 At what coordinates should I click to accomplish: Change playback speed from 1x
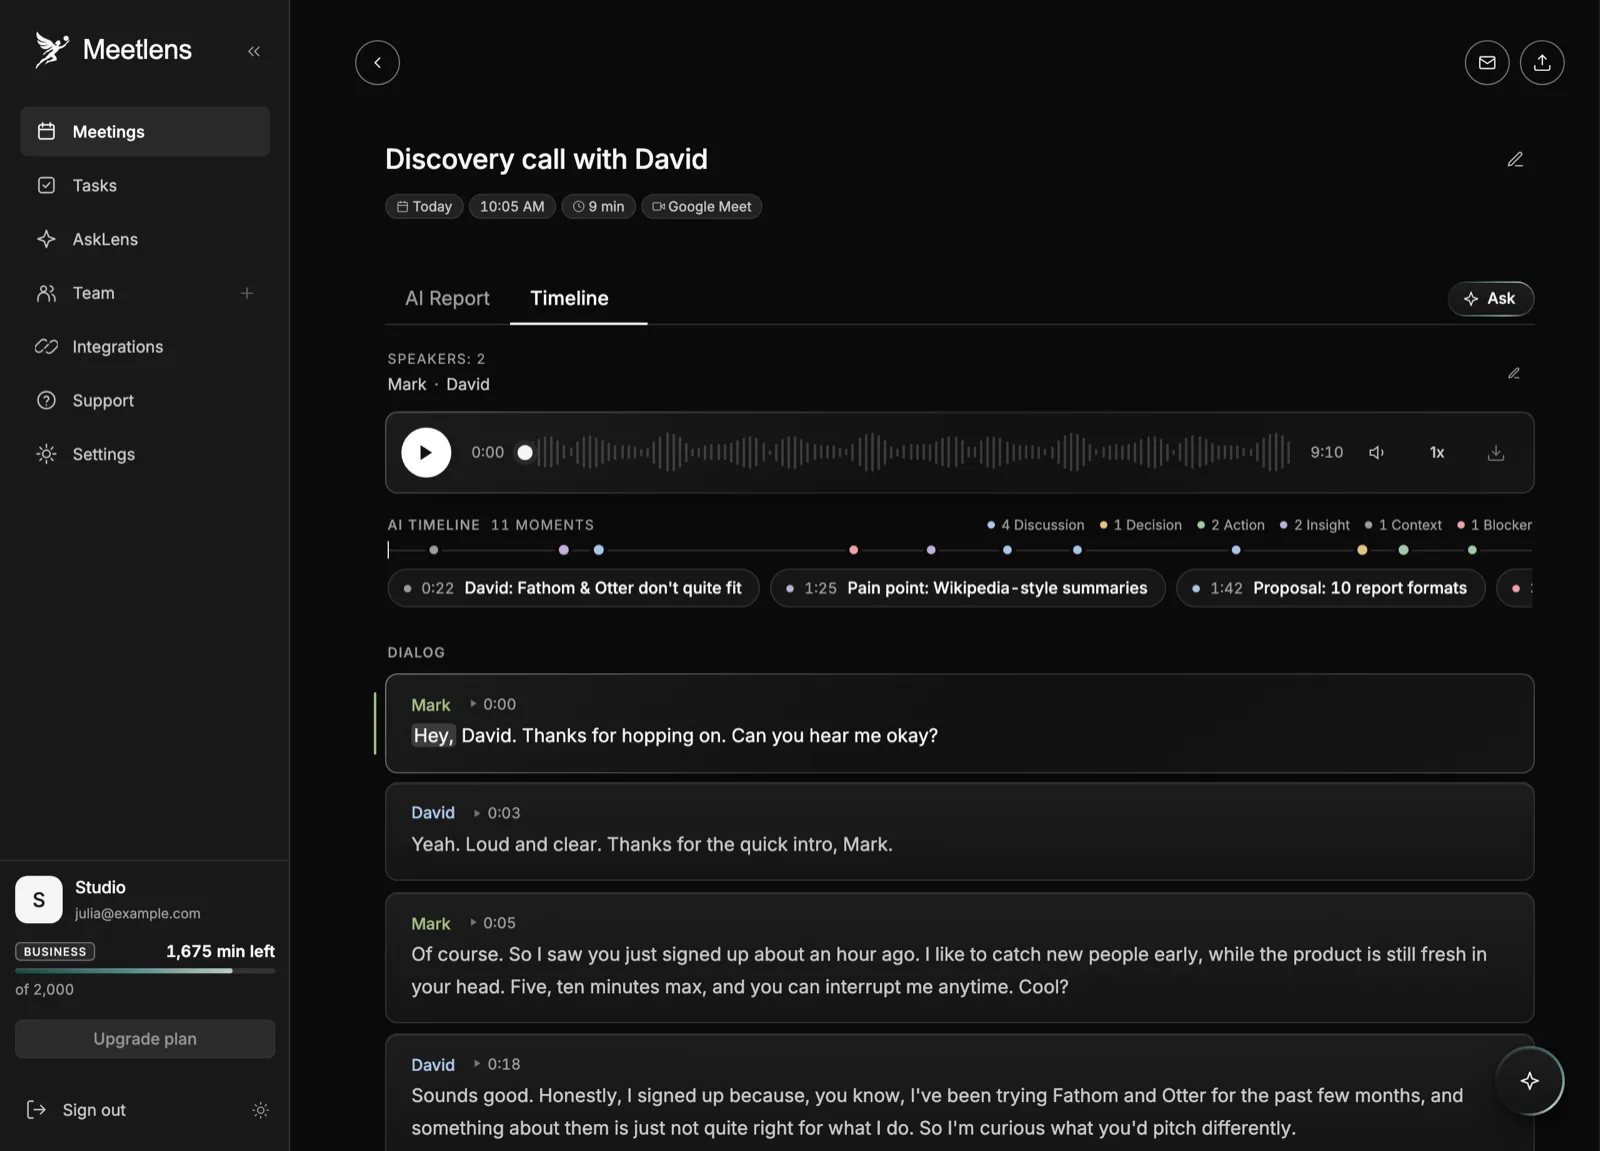(x=1437, y=452)
